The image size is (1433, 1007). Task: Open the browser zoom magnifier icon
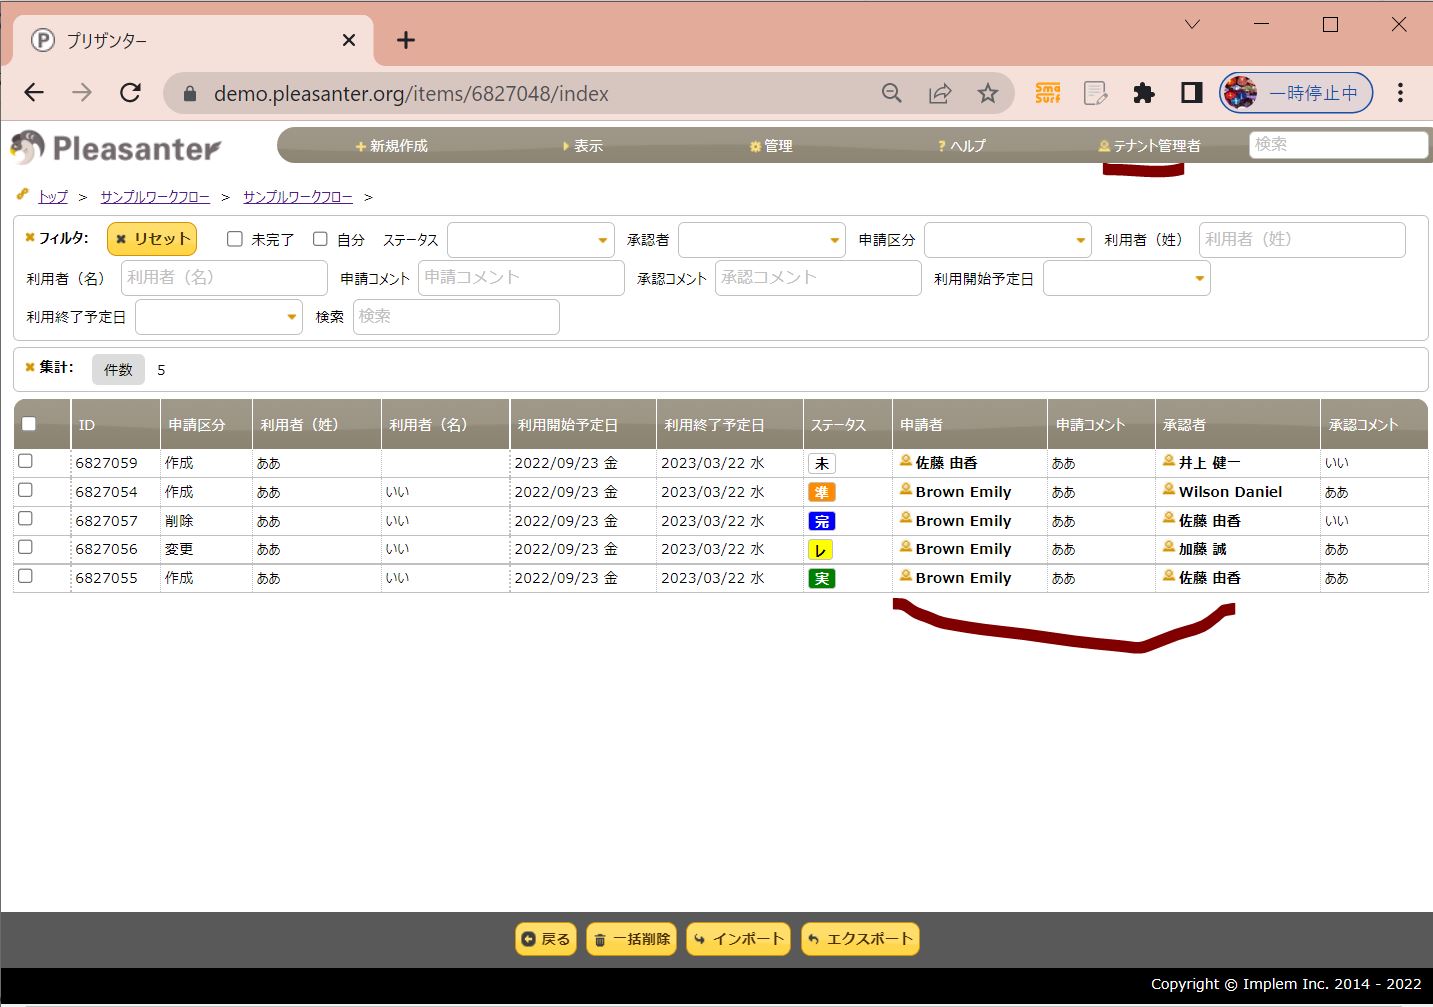892,93
